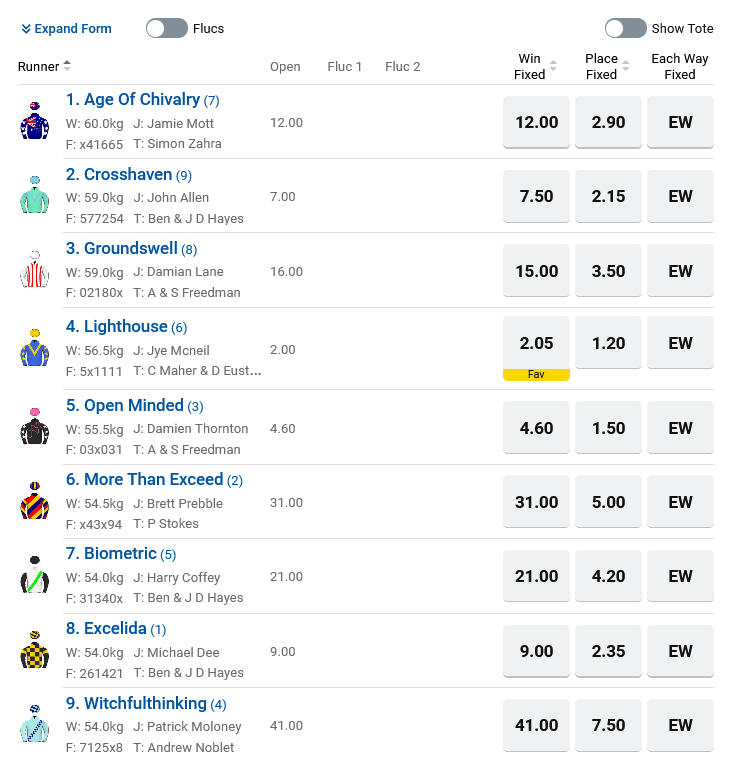
Task: Click Biometric's green sash silks icon
Action: point(34,575)
